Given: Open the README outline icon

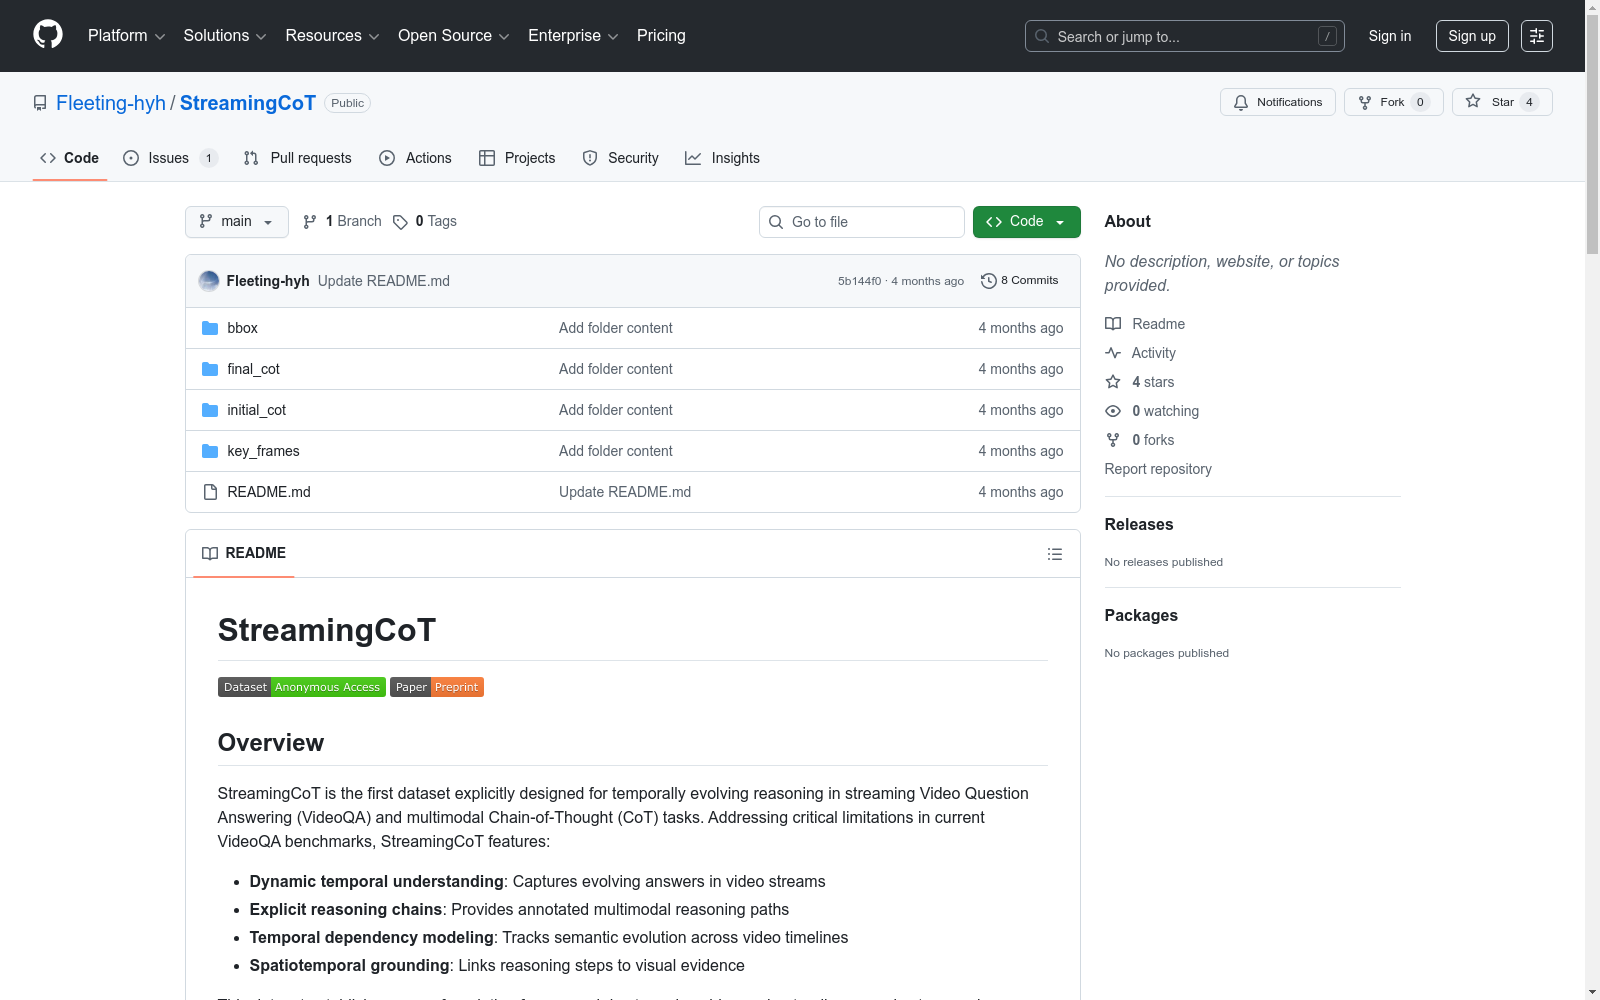Looking at the screenshot, I should tap(1055, 554).
